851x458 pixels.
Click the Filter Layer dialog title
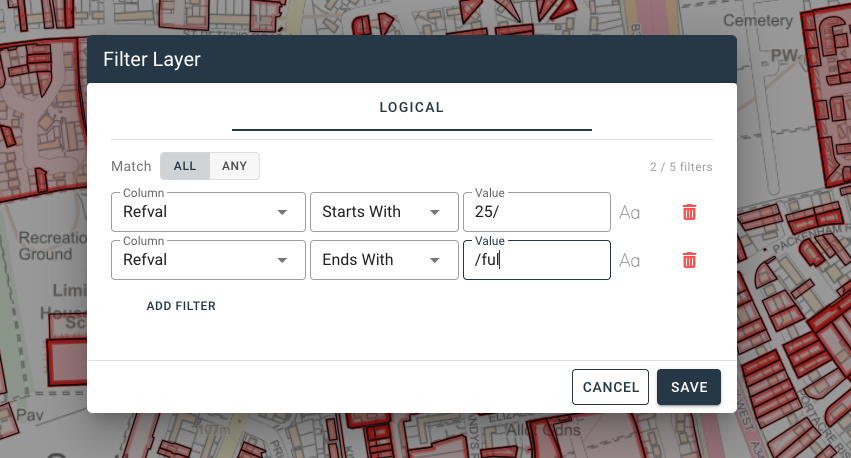click(152, 60)
